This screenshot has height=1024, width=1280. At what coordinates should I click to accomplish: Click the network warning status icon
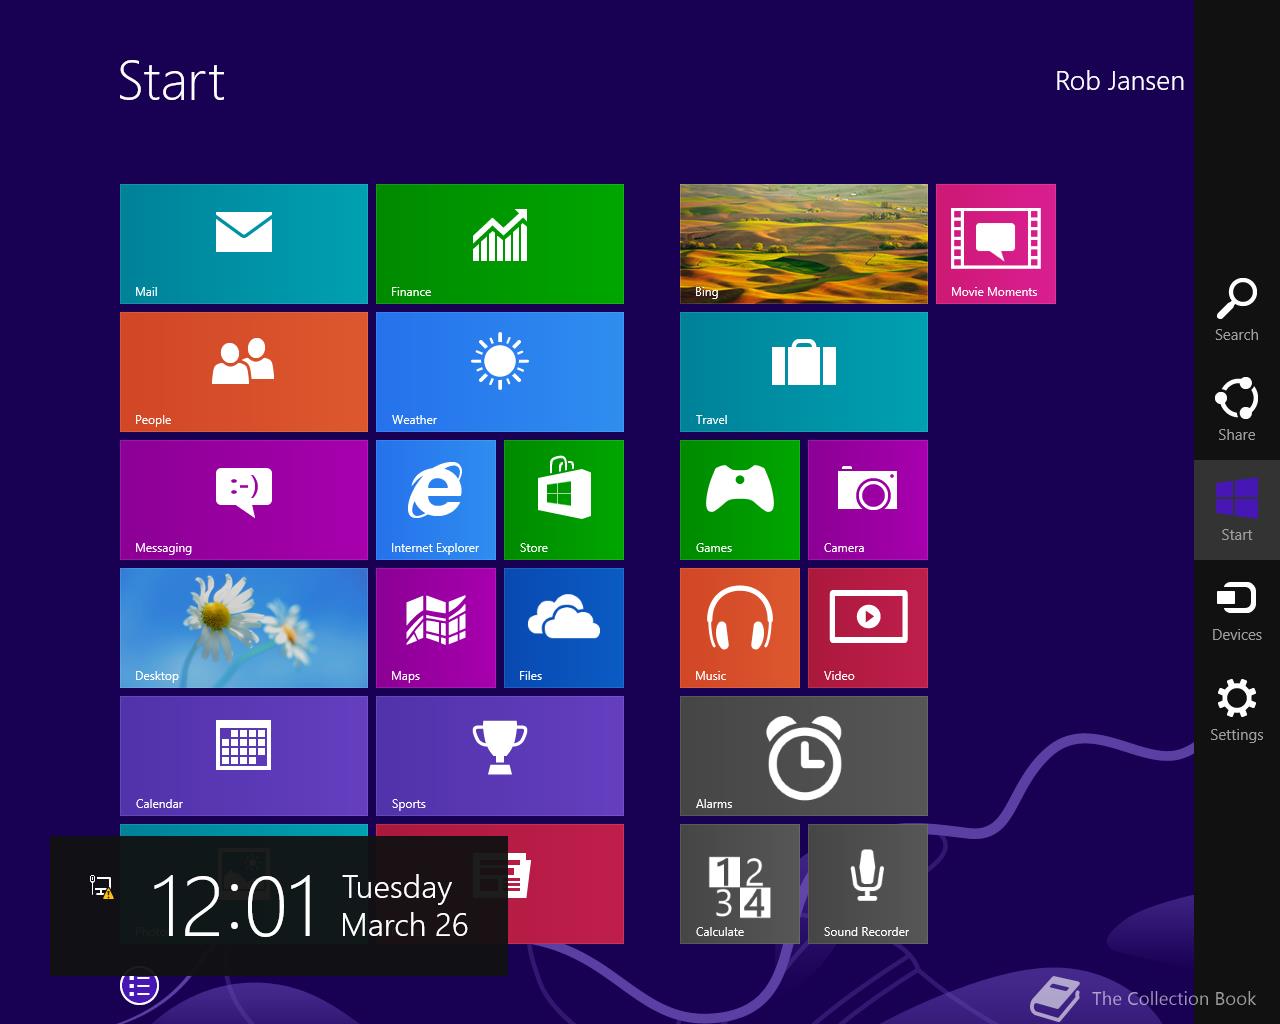101,886
